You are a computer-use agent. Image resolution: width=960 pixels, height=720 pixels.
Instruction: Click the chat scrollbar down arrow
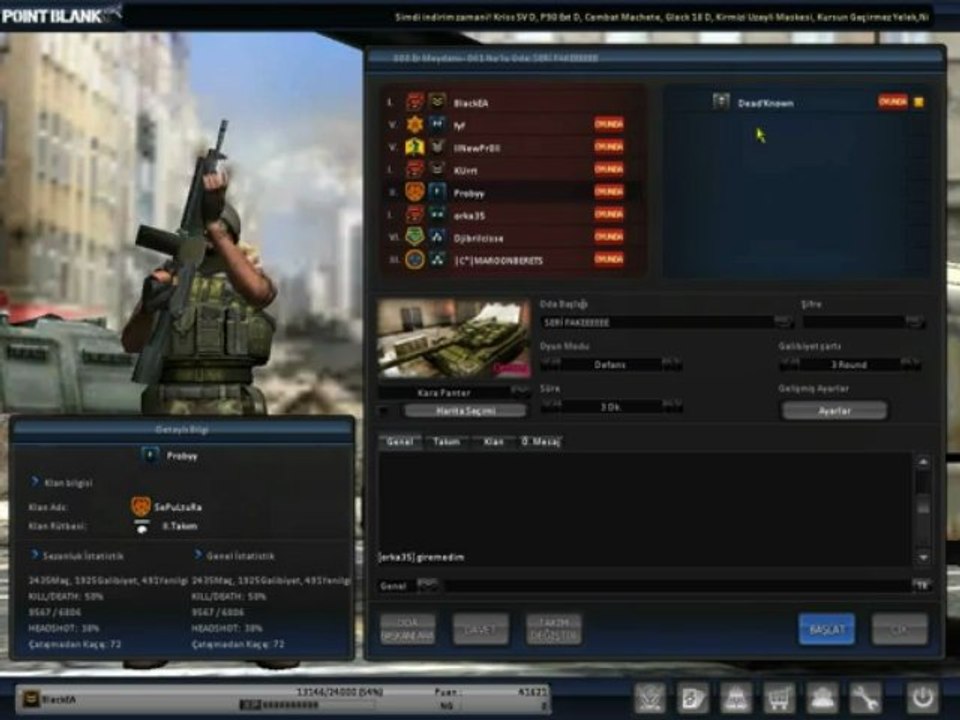click(923, 557)
